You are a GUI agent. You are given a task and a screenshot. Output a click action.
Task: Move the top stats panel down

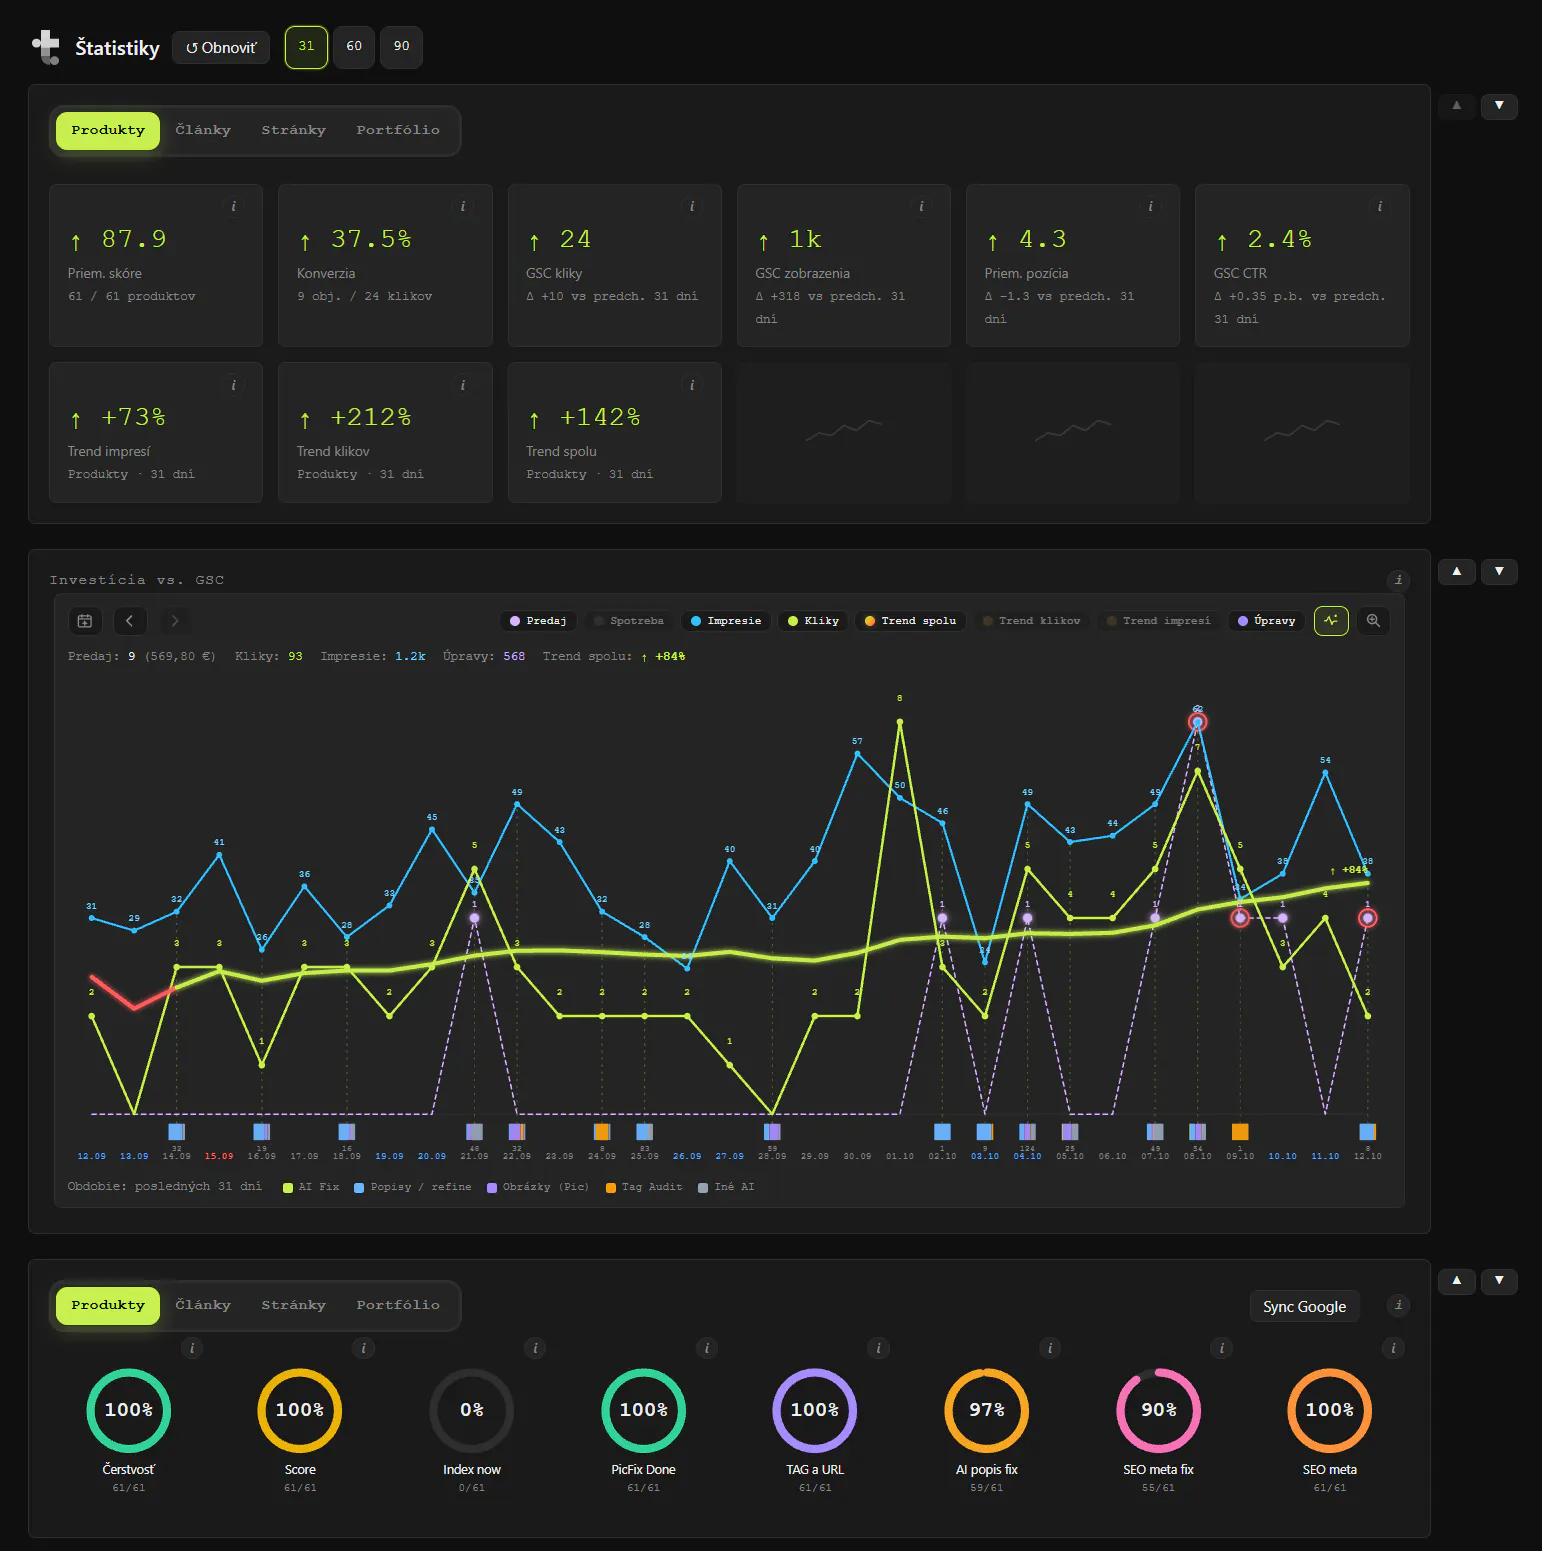pyautogui.click(x=1499, y=105)
